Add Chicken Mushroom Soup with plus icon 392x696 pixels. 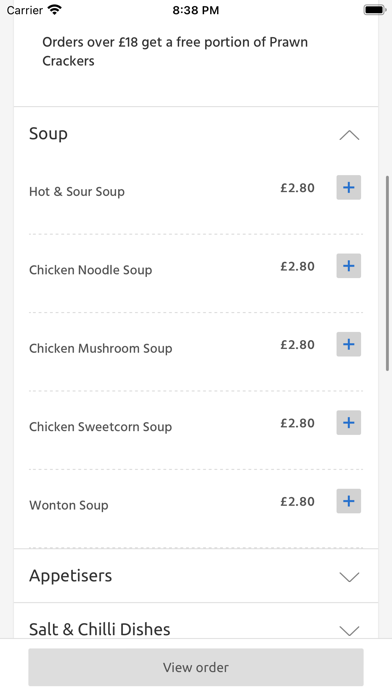[348, 344]
